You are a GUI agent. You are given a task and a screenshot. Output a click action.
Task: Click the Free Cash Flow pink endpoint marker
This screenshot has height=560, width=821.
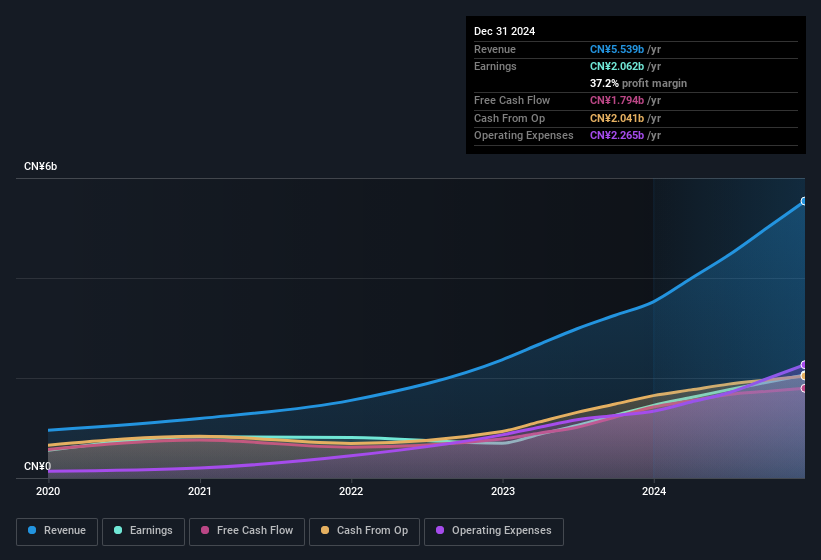pos(804,388)
